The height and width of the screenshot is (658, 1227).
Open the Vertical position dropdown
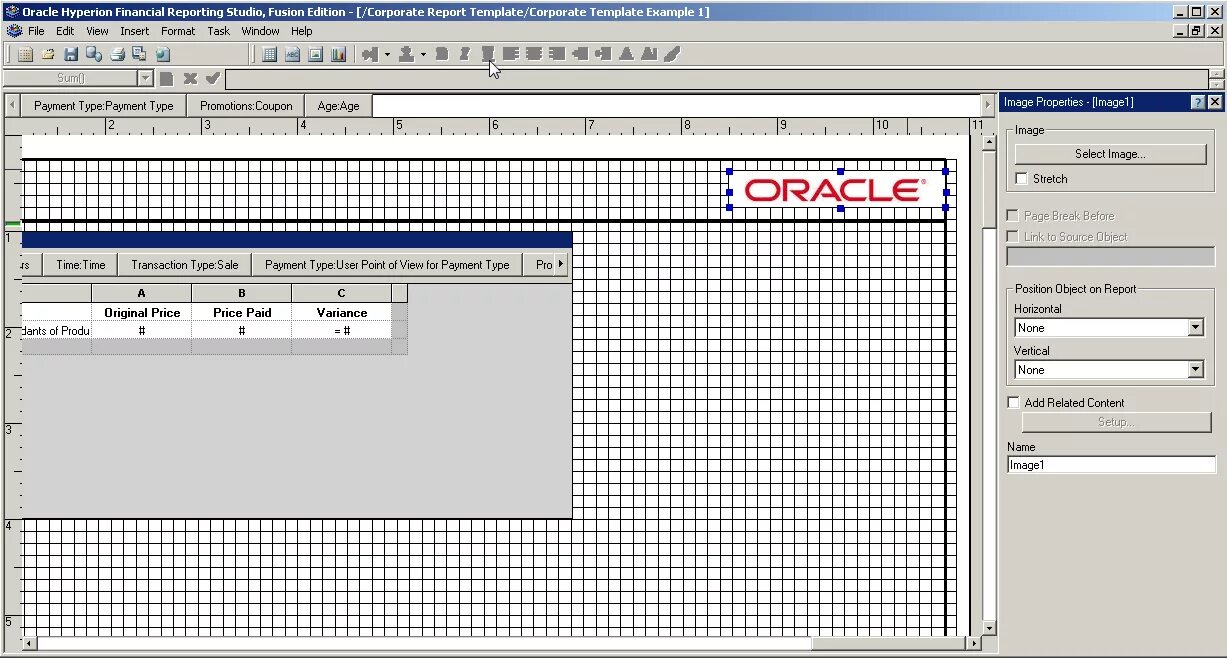(1196, 370)
